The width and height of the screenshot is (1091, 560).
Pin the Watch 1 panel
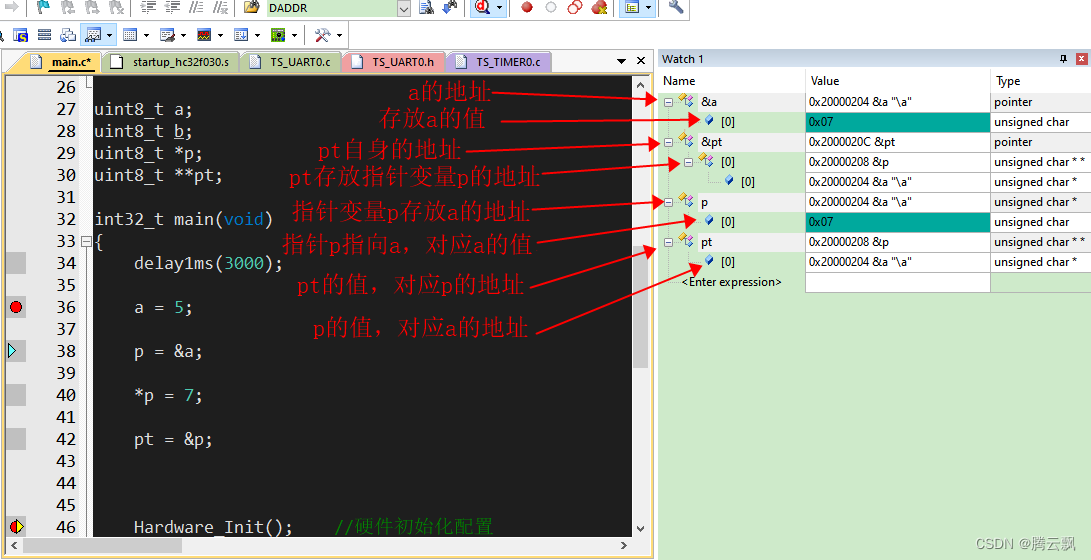tap(1063, 59)
